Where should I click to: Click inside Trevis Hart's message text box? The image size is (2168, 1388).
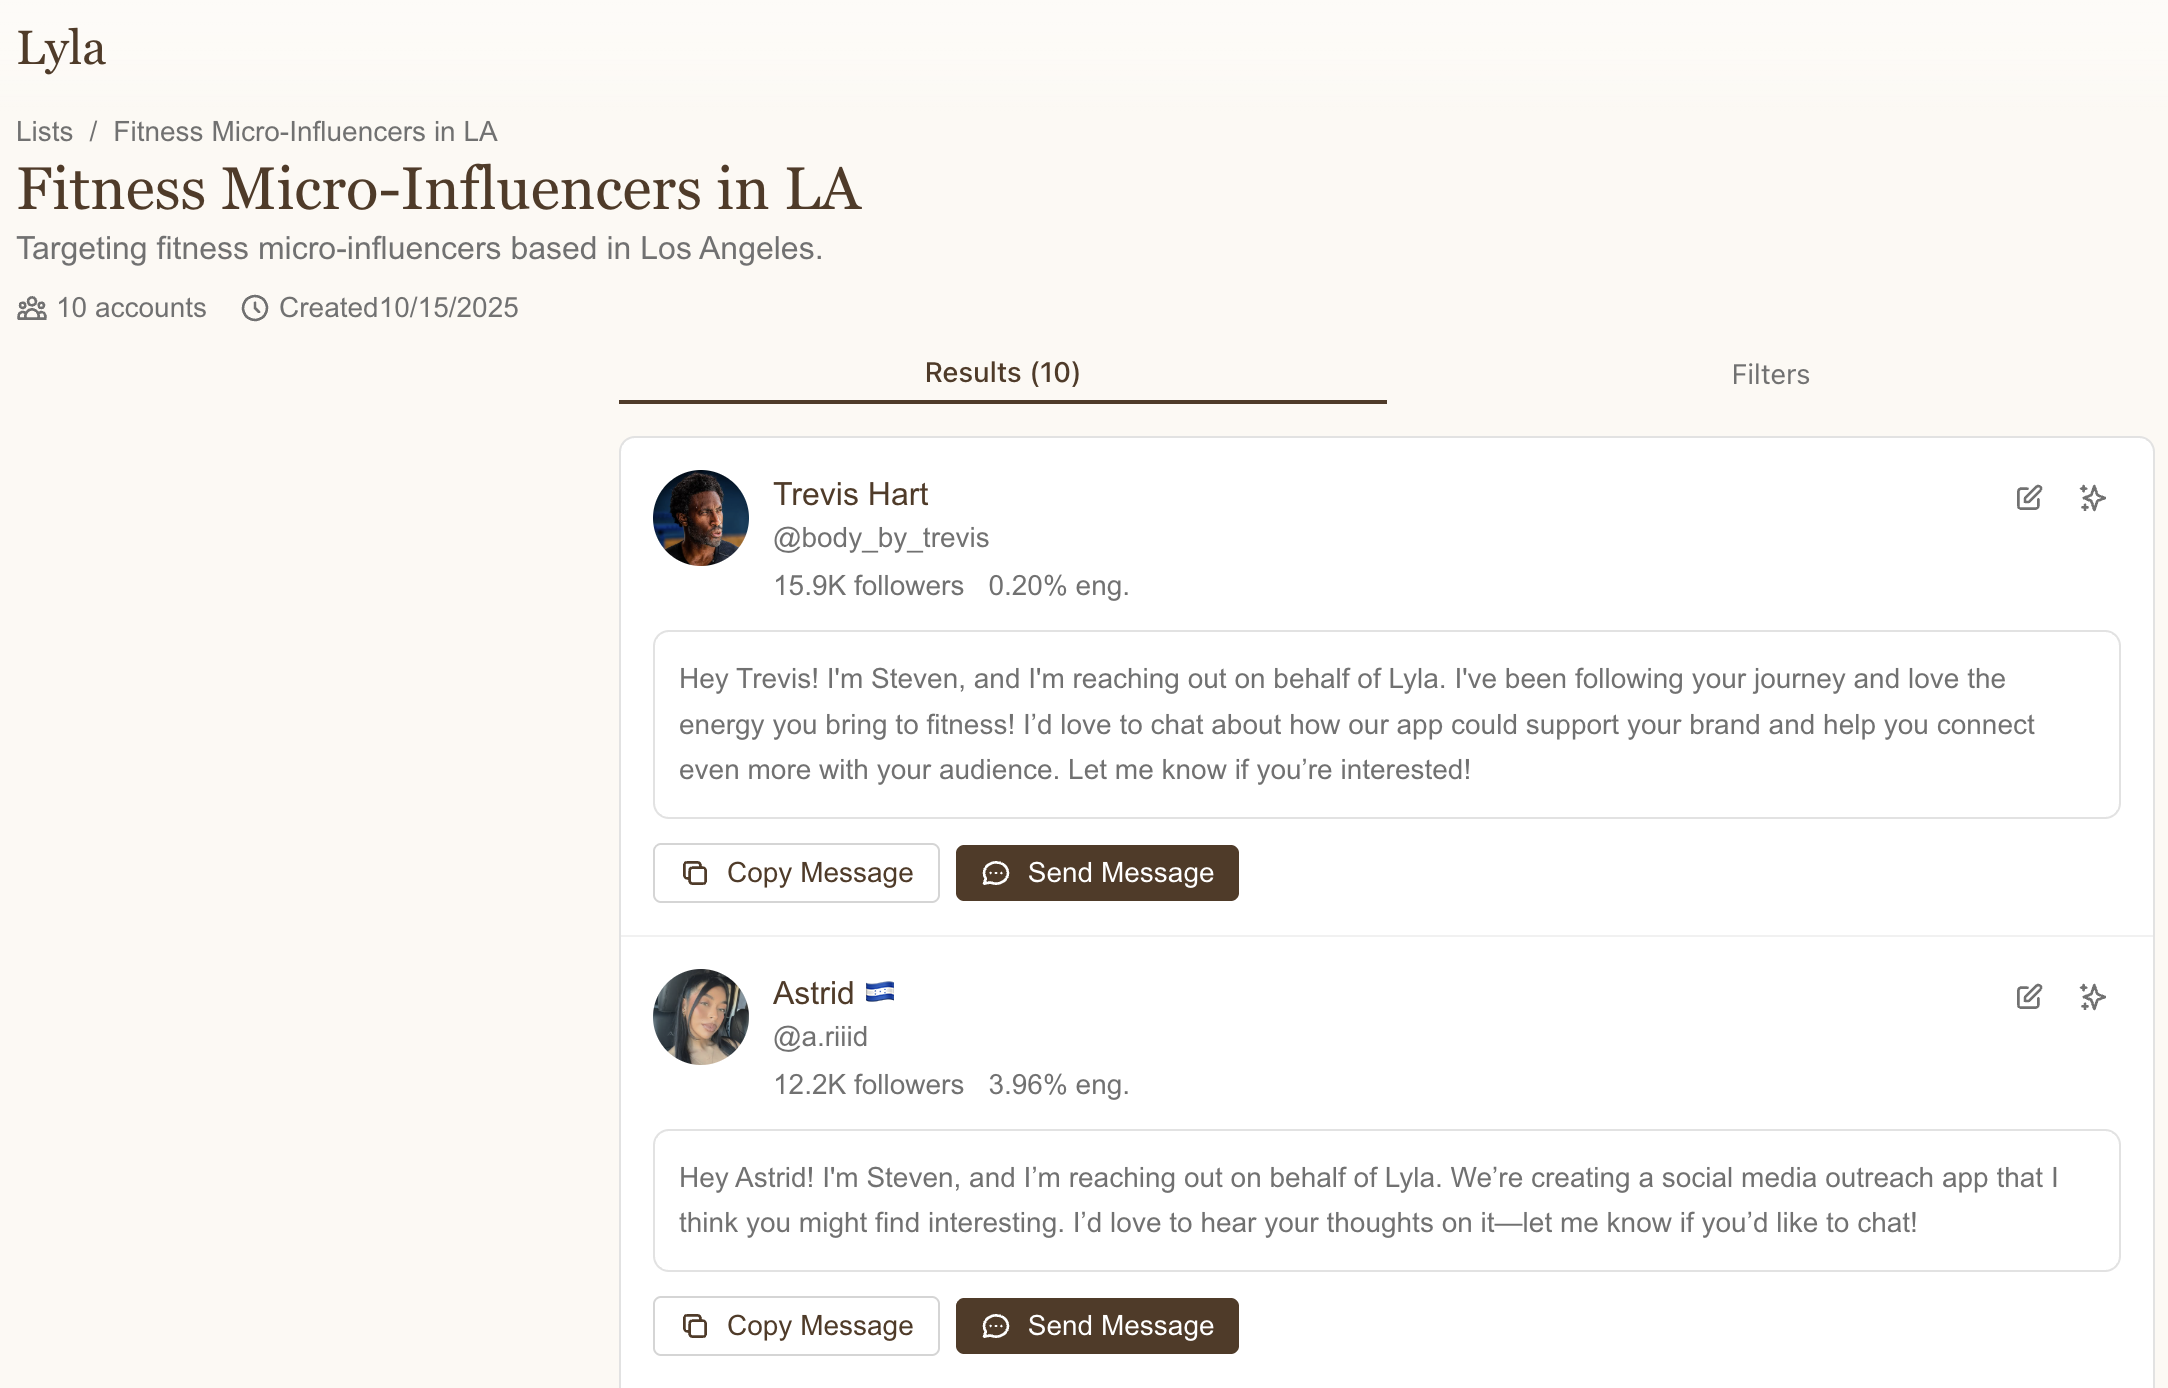coord(1386,724)
